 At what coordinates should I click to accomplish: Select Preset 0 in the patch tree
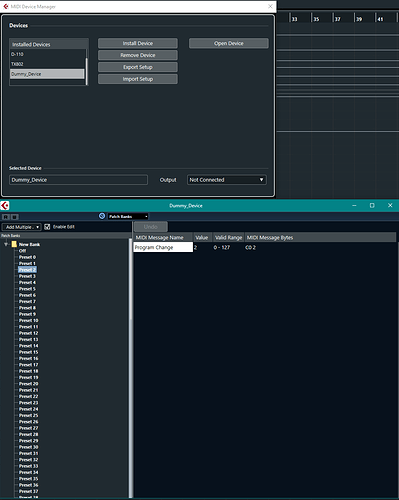click(27, 257)
